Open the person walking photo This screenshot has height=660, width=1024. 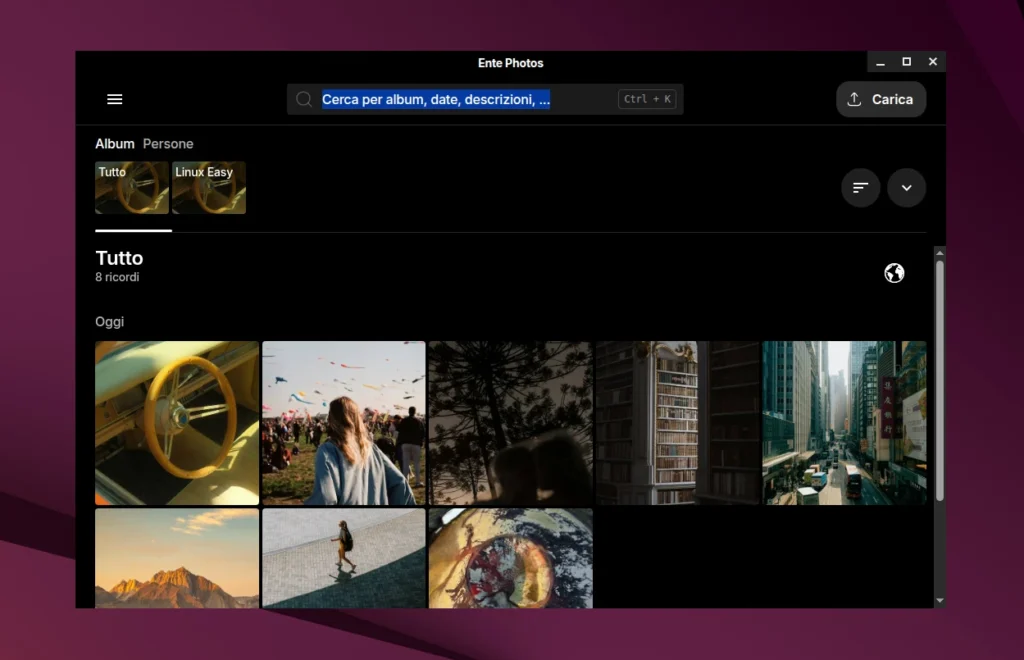coord(344,558)
